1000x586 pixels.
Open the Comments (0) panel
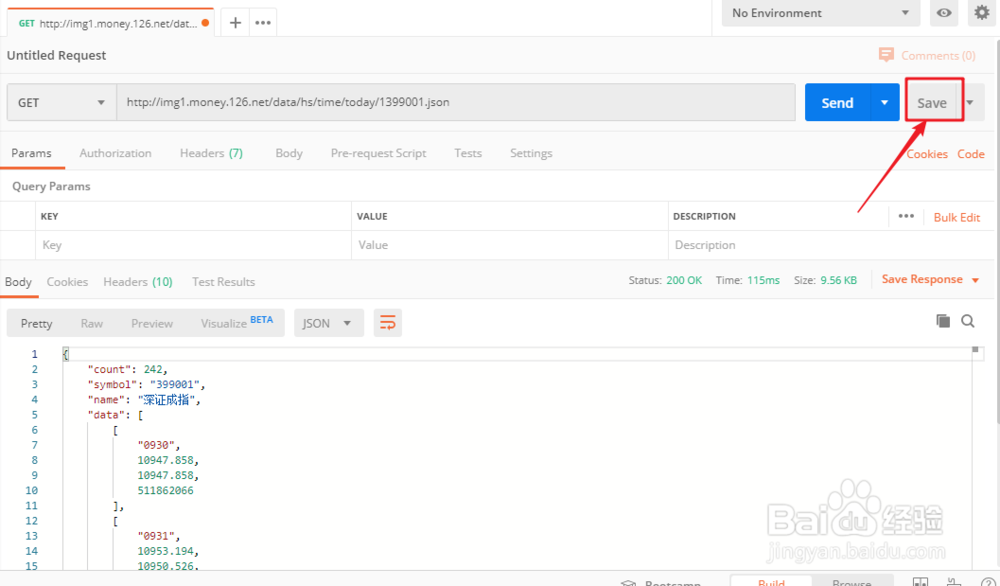click(x=927, y=55)
